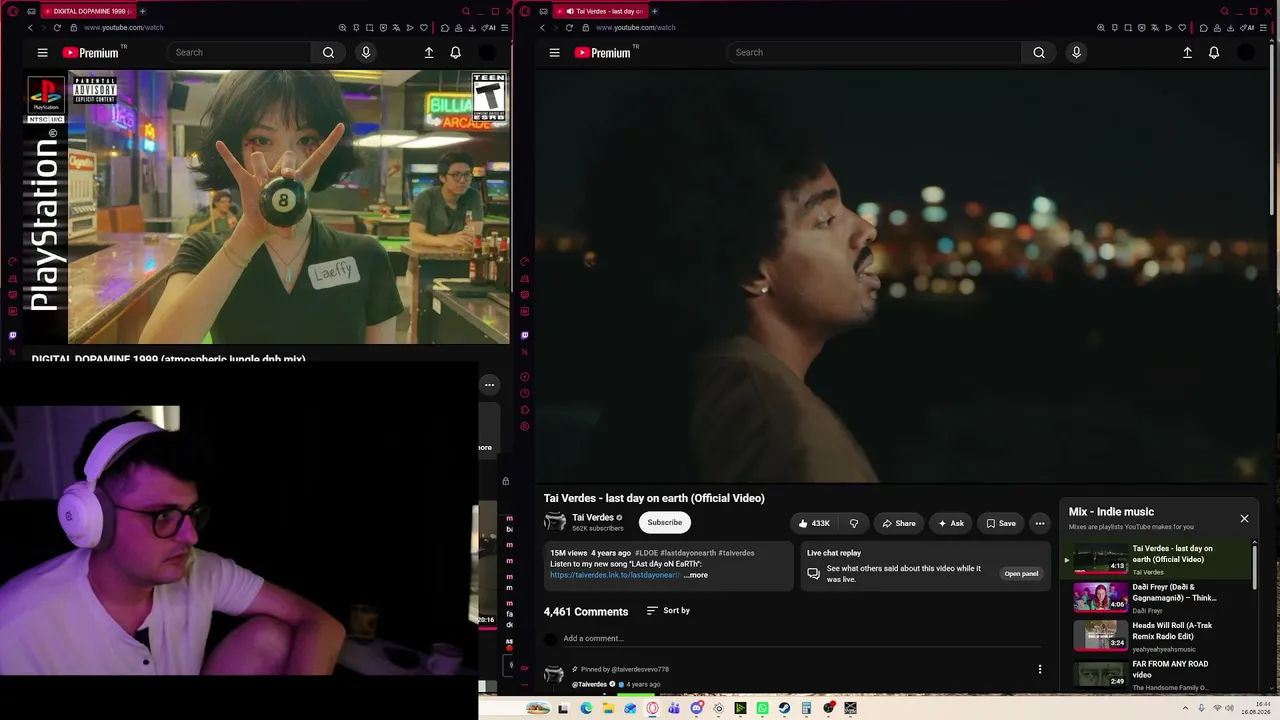Dislike the Tai Verdes video
This screenshot has height=720, width=1280.
[854, 523]
